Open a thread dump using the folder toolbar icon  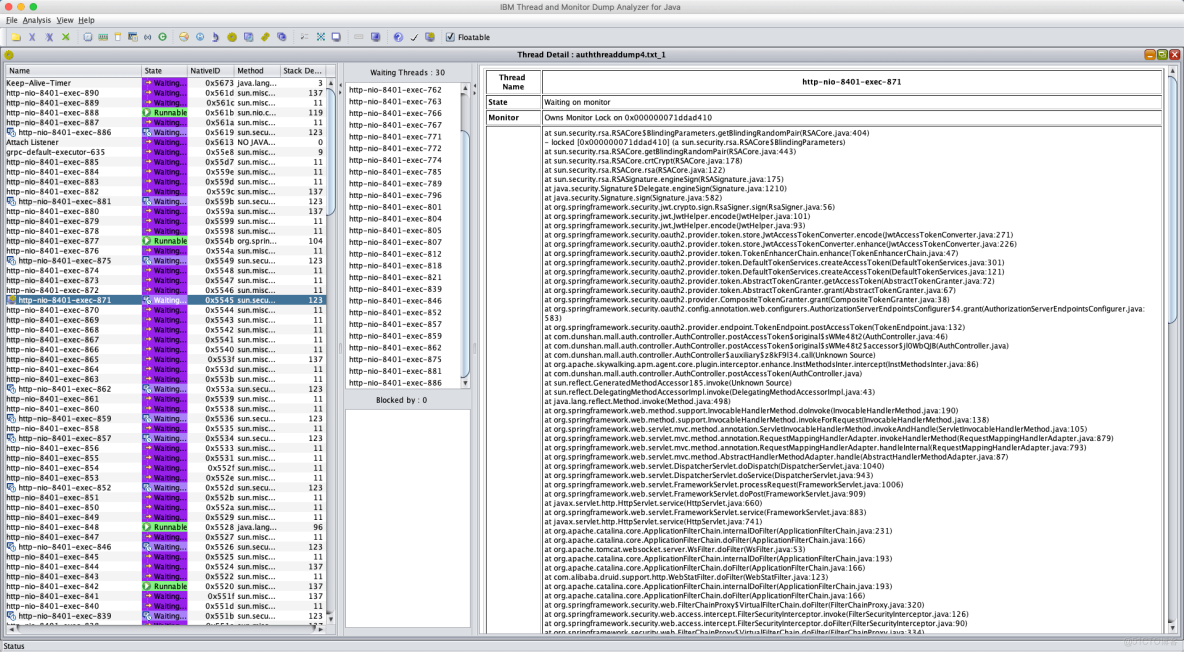pos(15,37)
